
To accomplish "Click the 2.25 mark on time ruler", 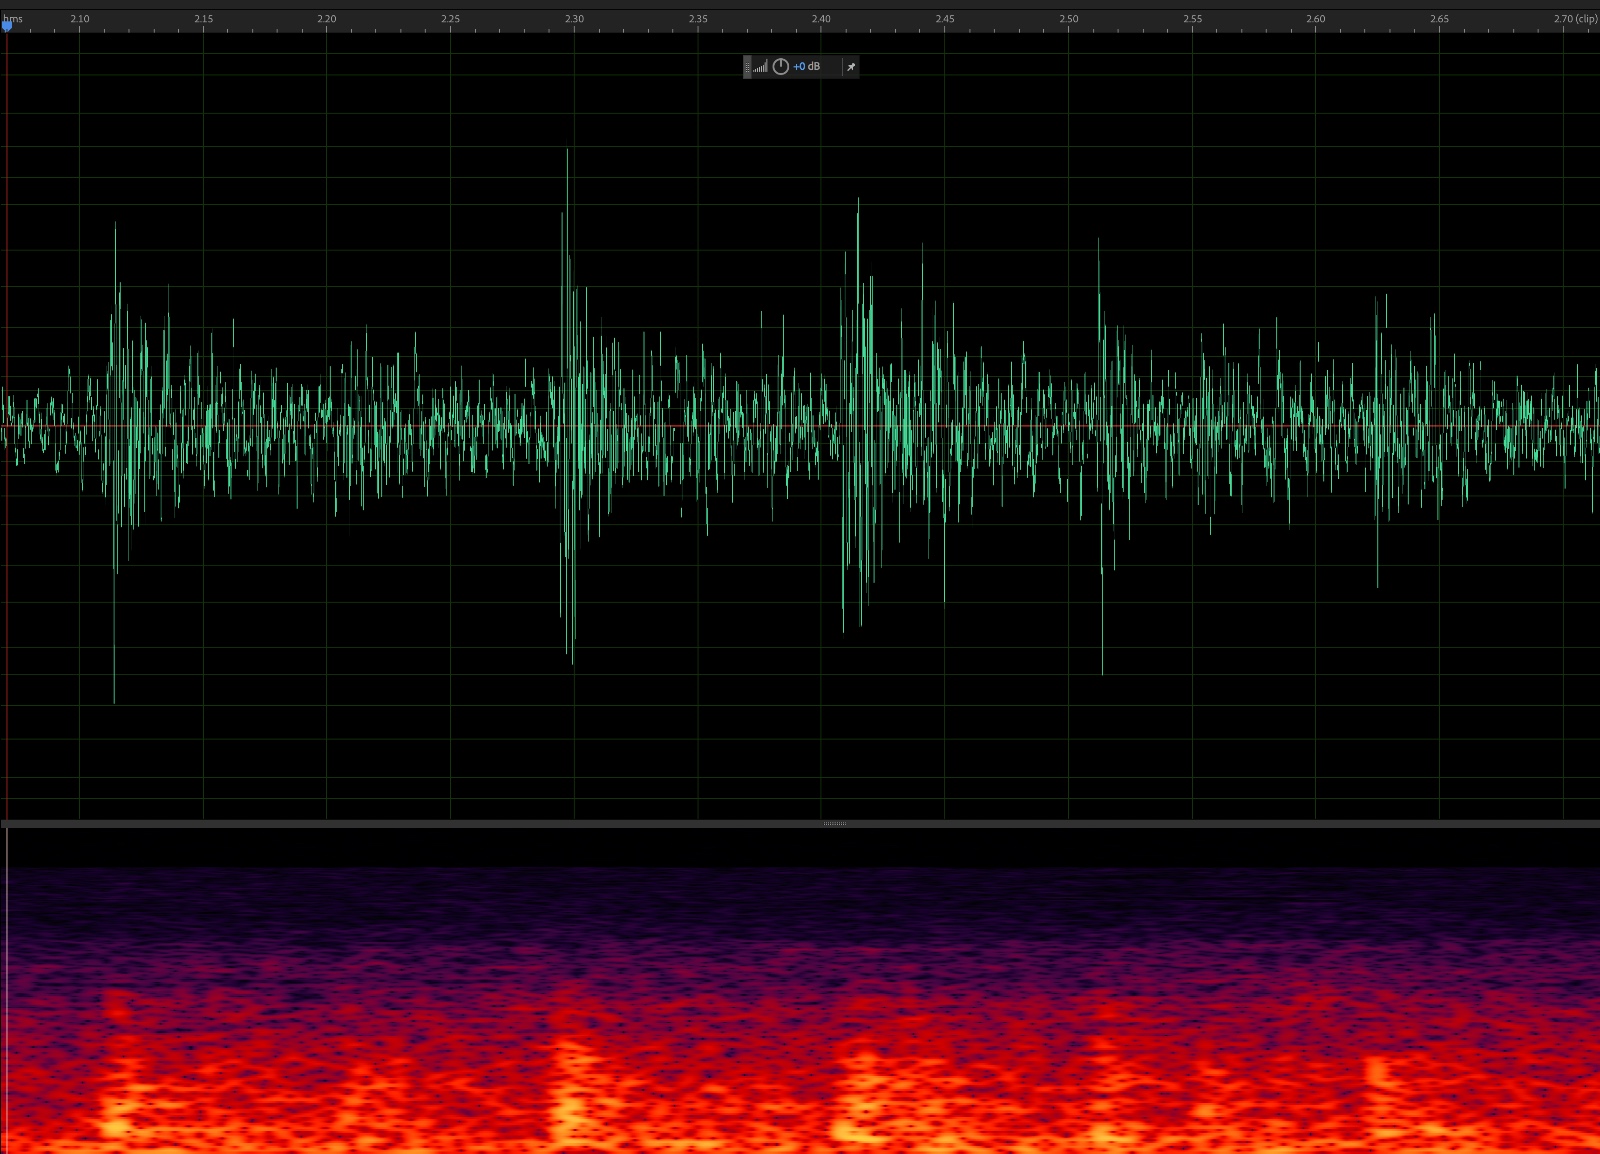I will 451,19.
